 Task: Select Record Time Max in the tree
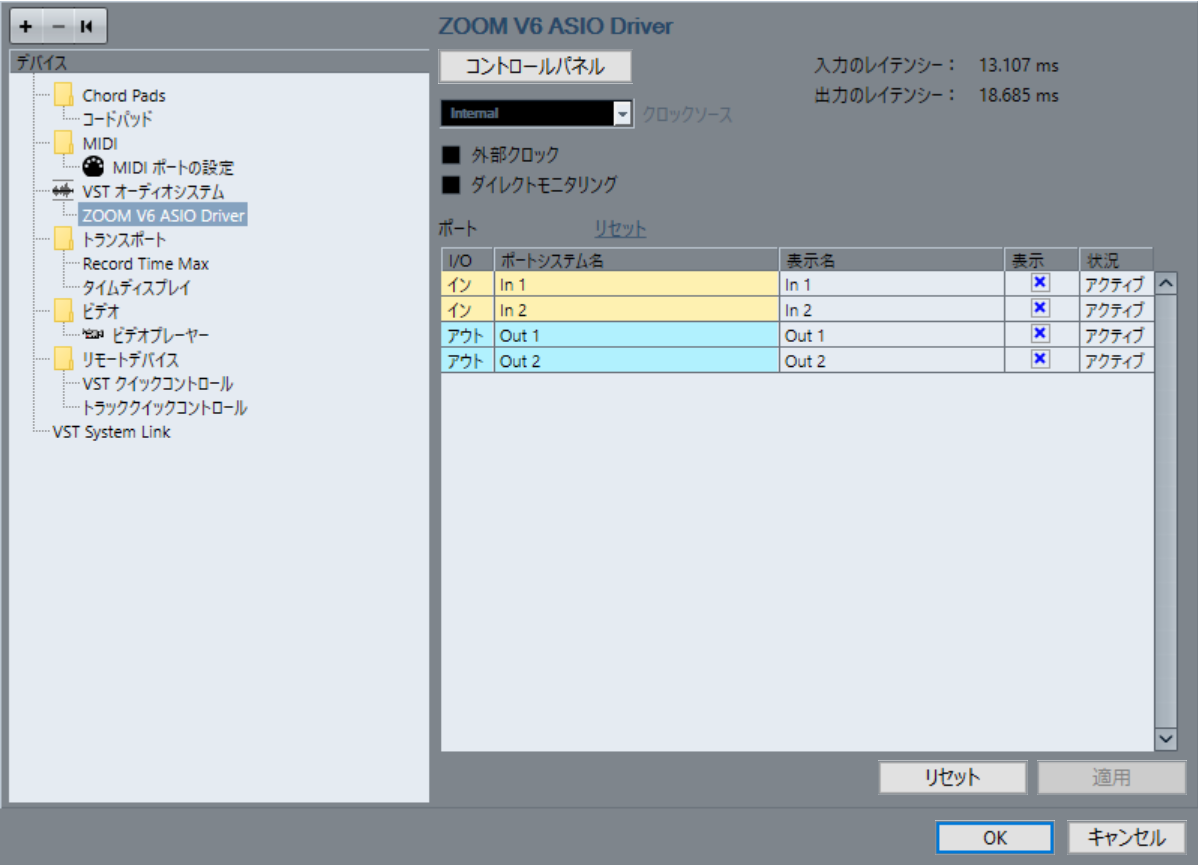pos(146,264)
